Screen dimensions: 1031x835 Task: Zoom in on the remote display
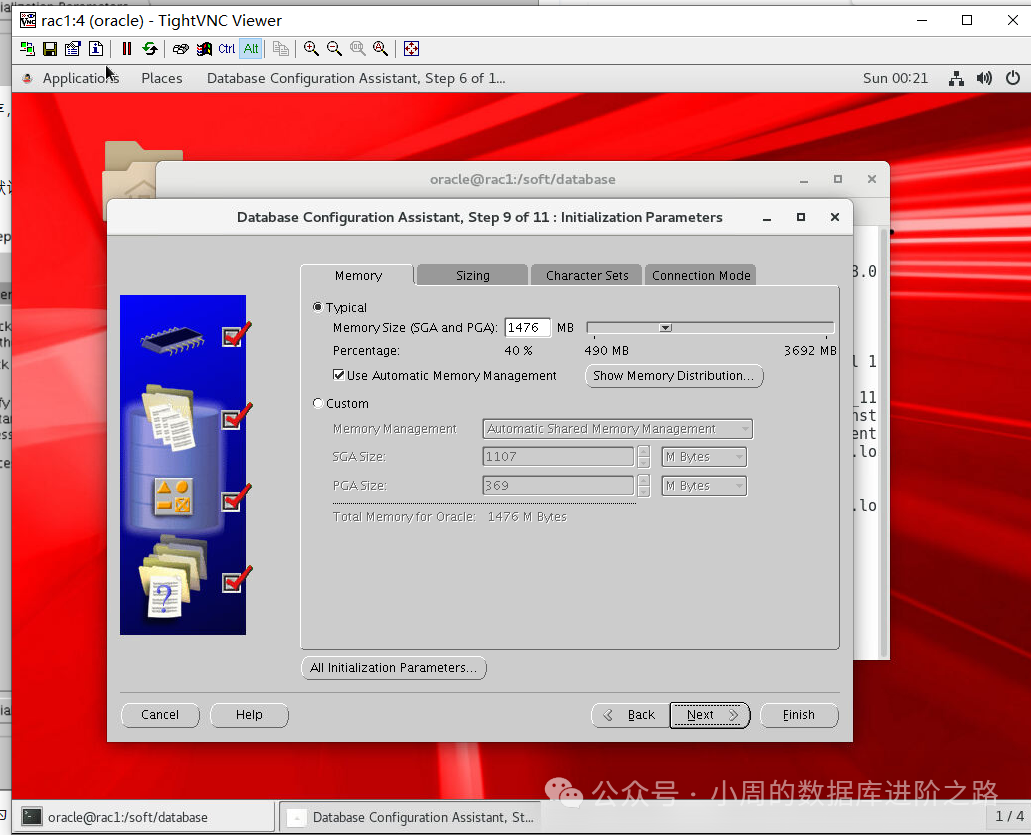tap(311, 49)
